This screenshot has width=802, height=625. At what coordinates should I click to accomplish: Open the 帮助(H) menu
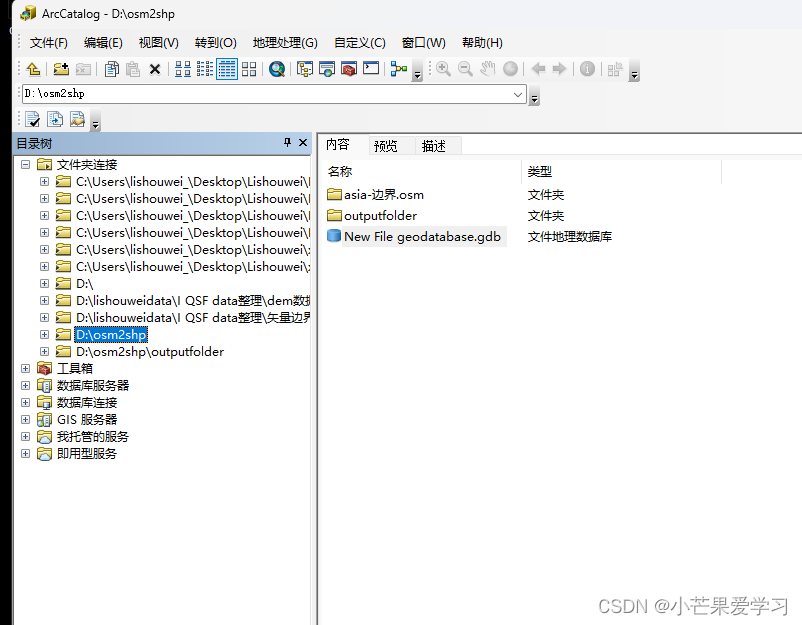click(482, 42)
